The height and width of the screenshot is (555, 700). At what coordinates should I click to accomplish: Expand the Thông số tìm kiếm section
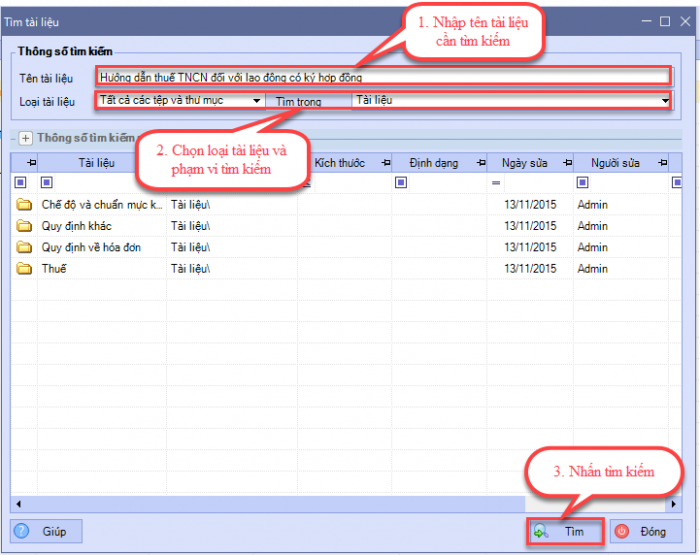(25, 138)
